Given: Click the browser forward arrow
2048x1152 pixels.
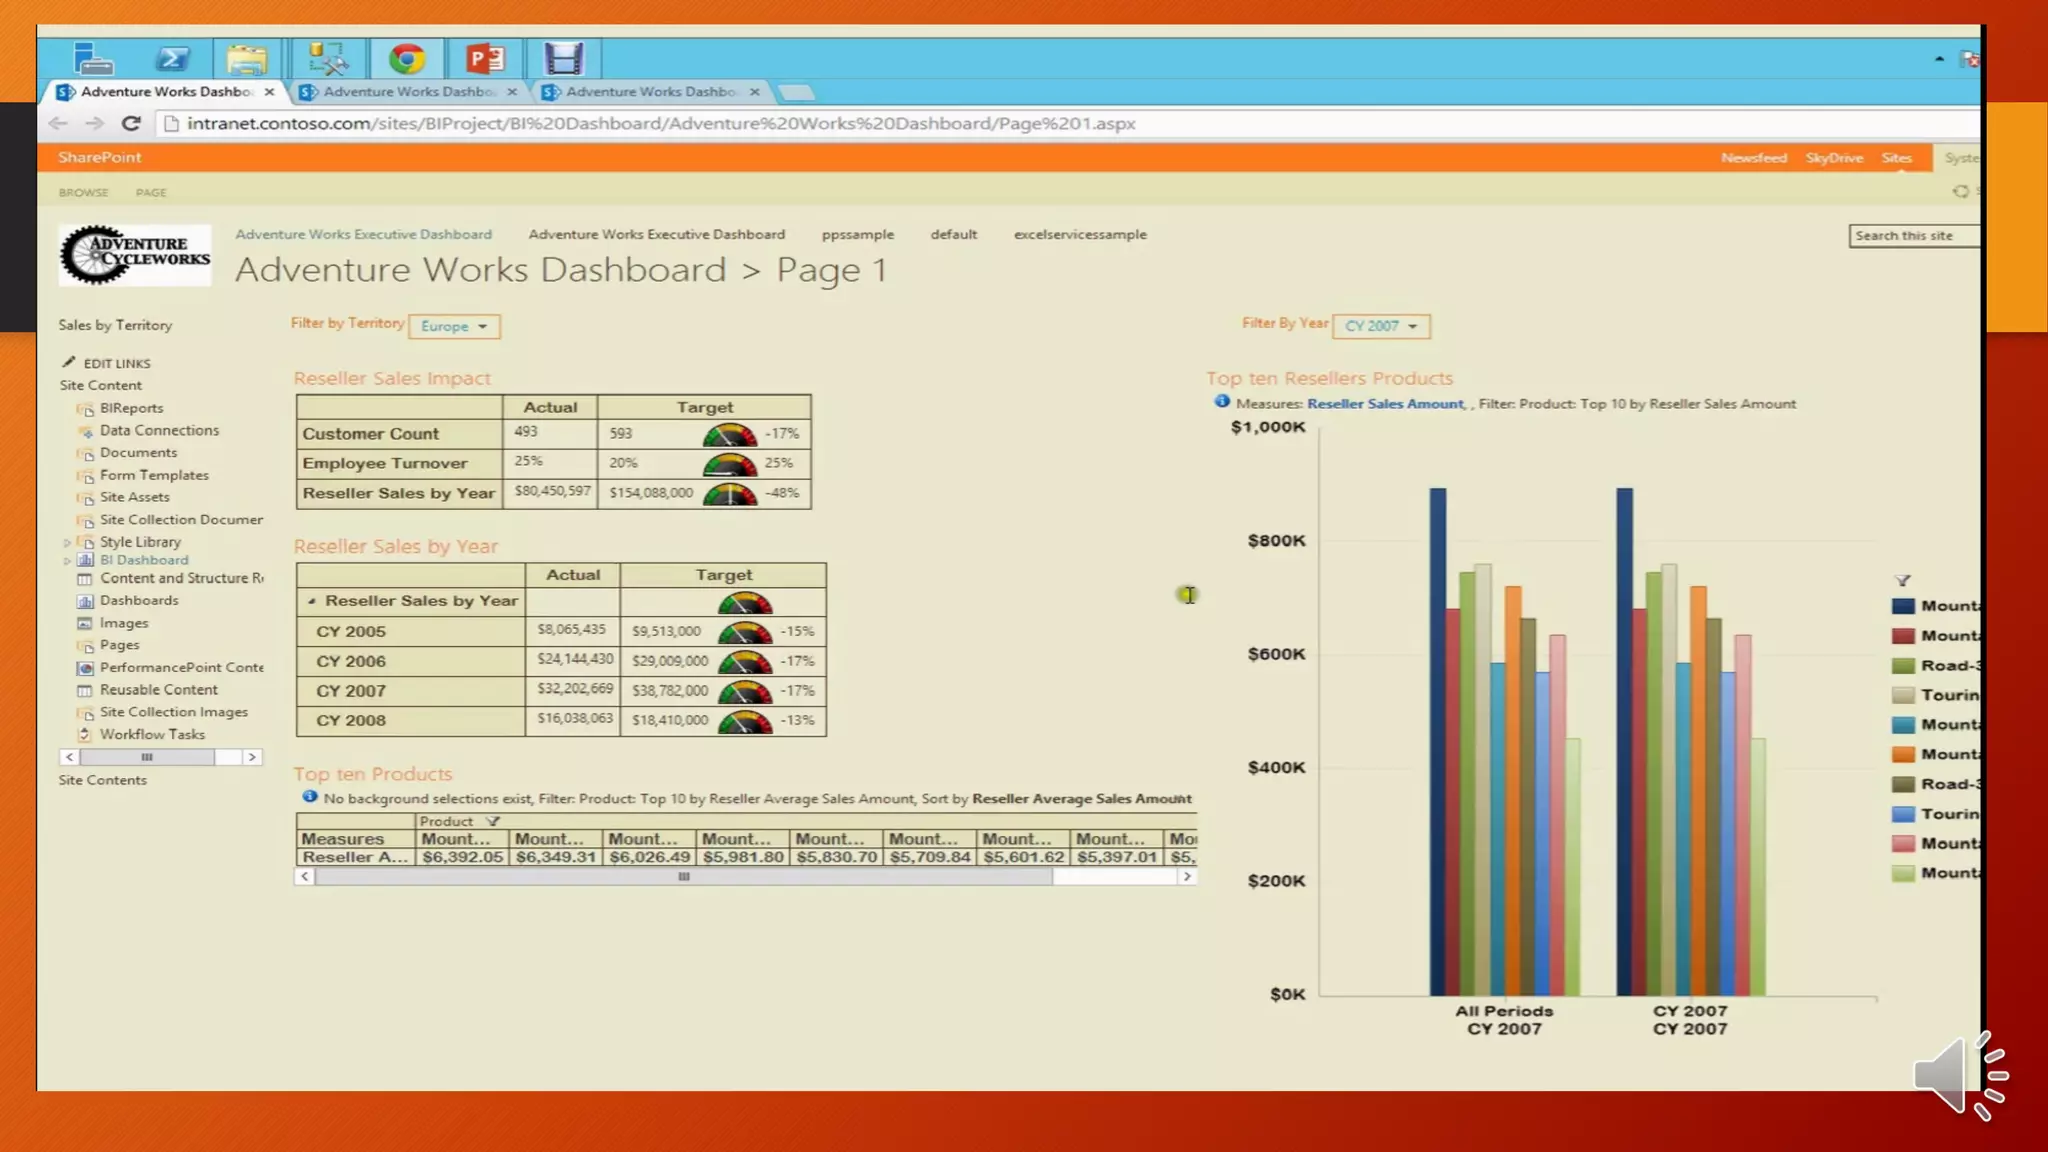Looking at the screenshot, I should [94, 123].
